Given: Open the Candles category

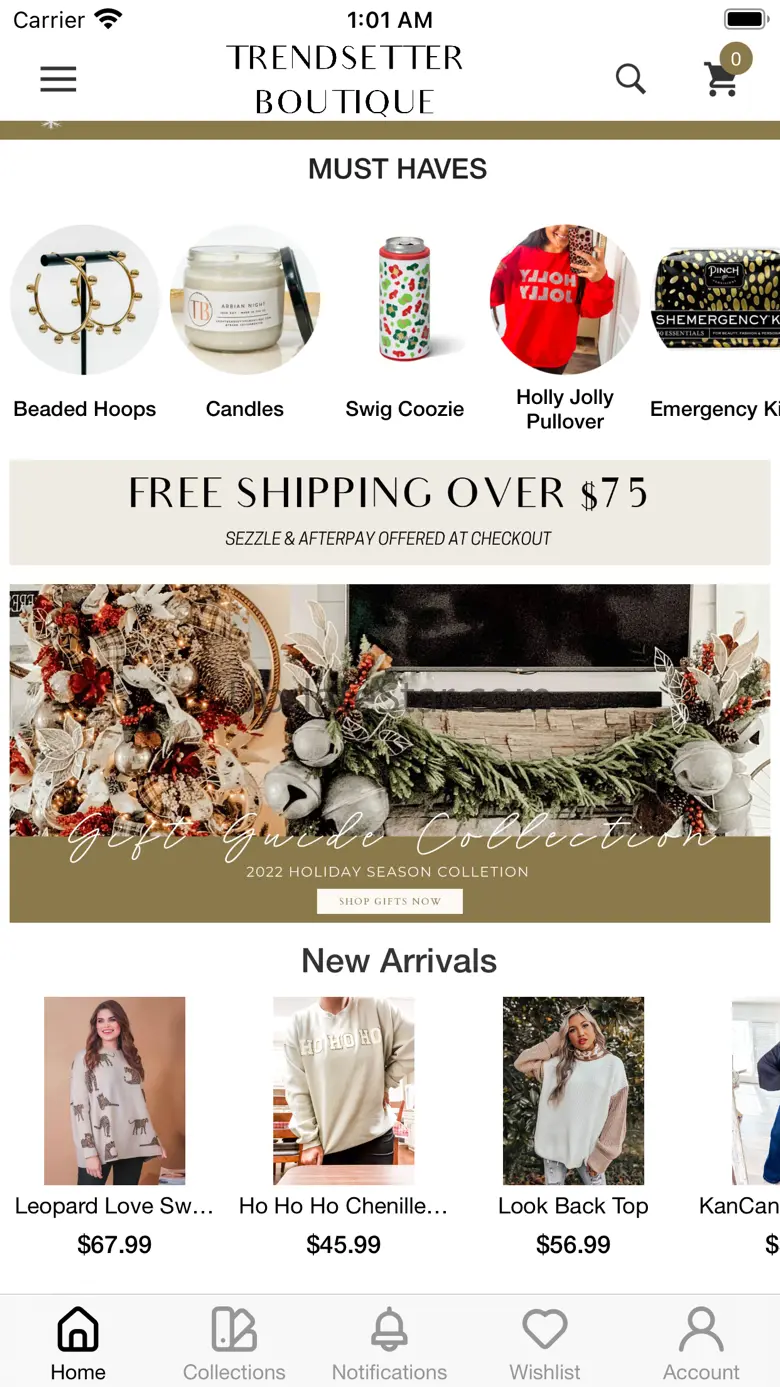Looking at the screenshot, I should 245,300.
